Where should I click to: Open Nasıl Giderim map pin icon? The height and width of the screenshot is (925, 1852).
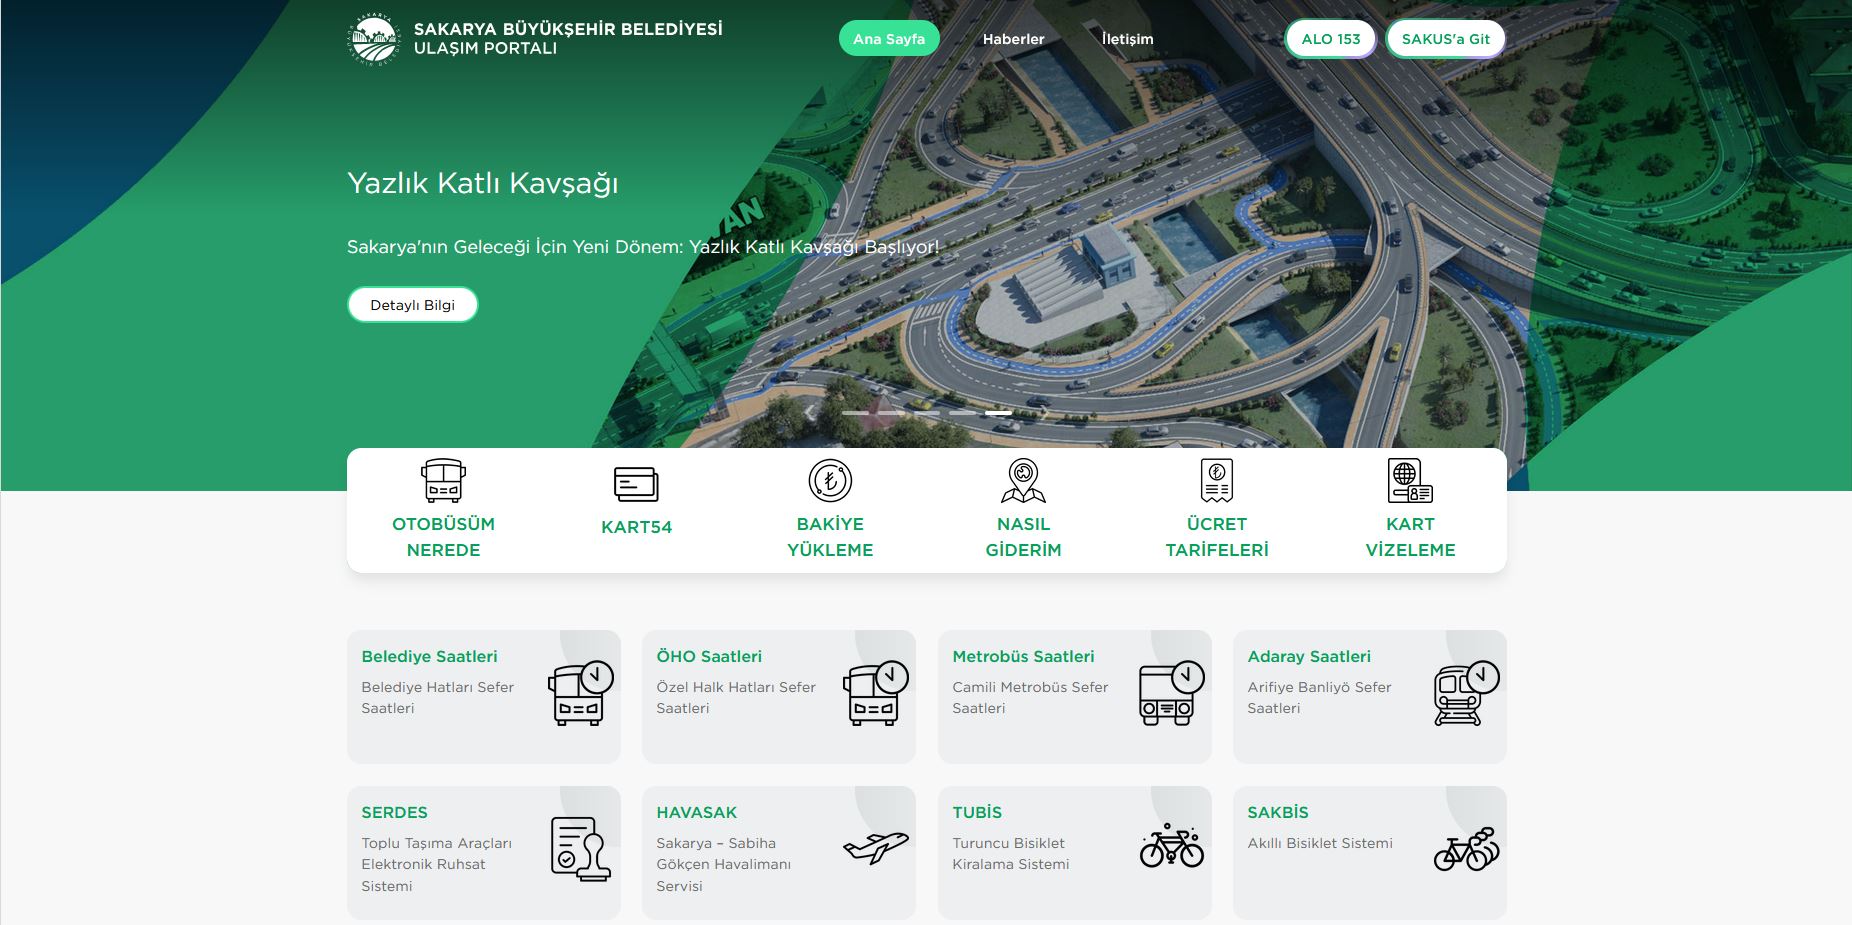[1023, 481]
